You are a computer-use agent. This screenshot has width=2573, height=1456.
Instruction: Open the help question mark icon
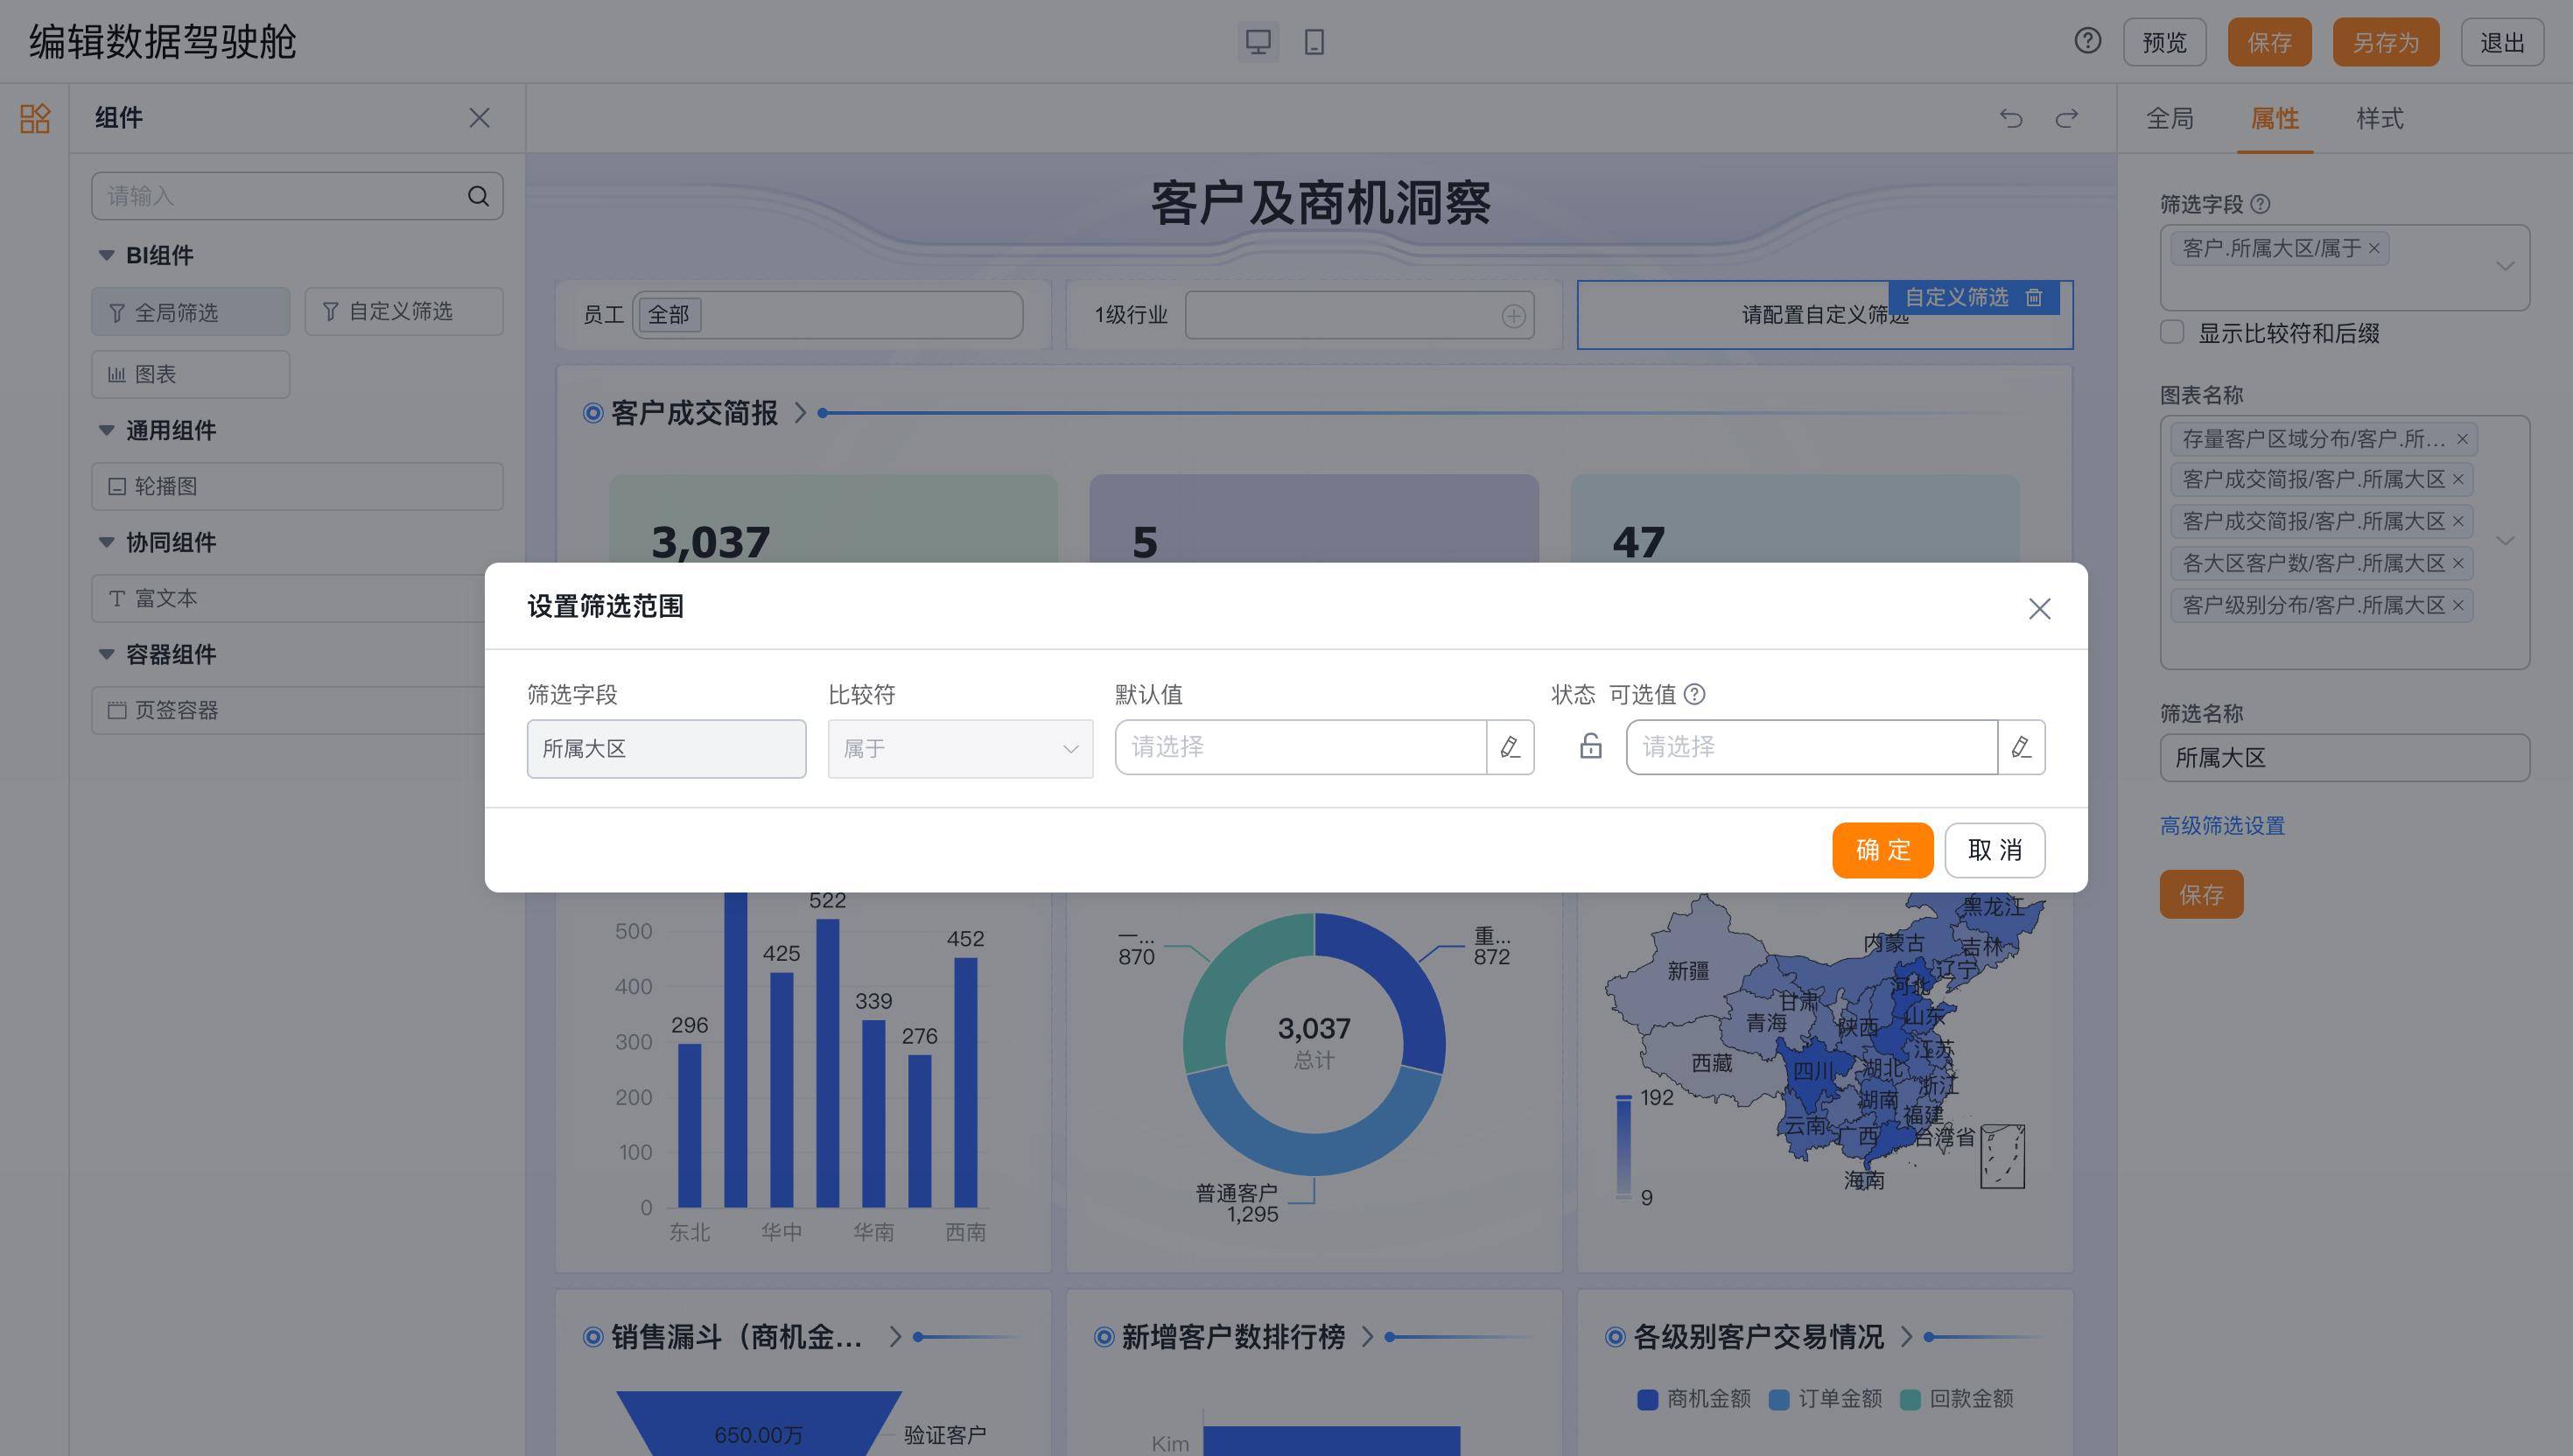(2087, 41)
